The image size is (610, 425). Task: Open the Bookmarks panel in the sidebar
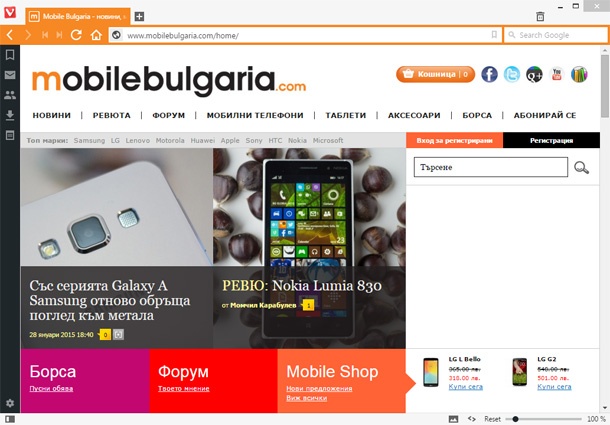click(10, 54)
